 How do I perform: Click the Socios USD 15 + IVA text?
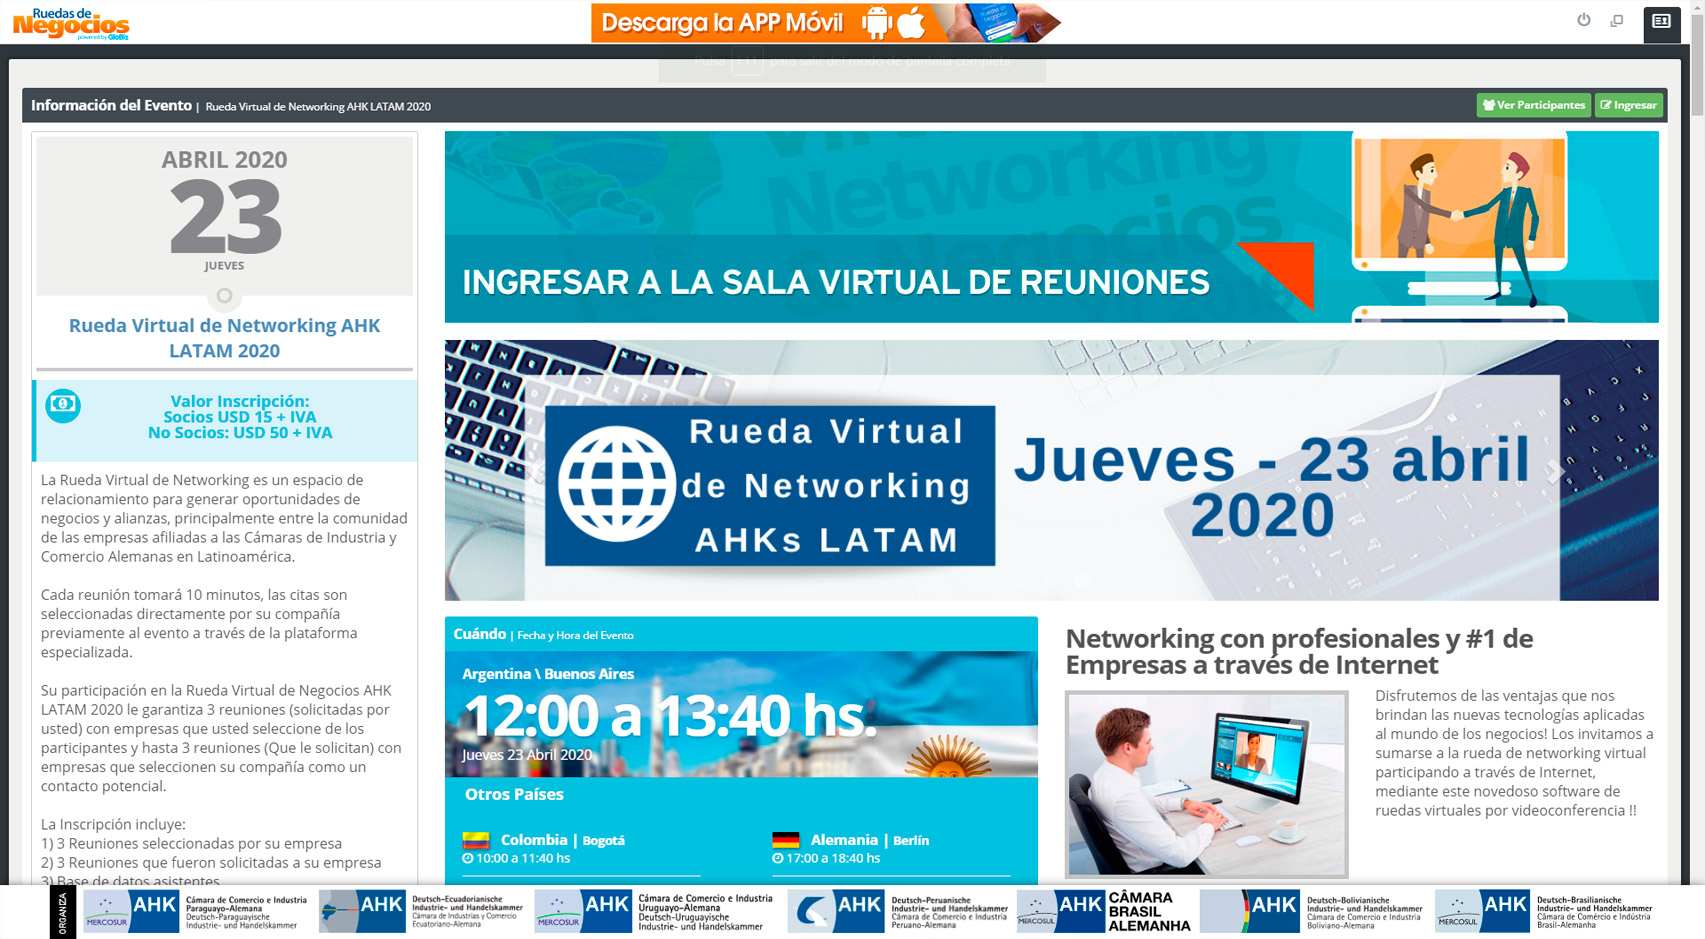[240, 417]
